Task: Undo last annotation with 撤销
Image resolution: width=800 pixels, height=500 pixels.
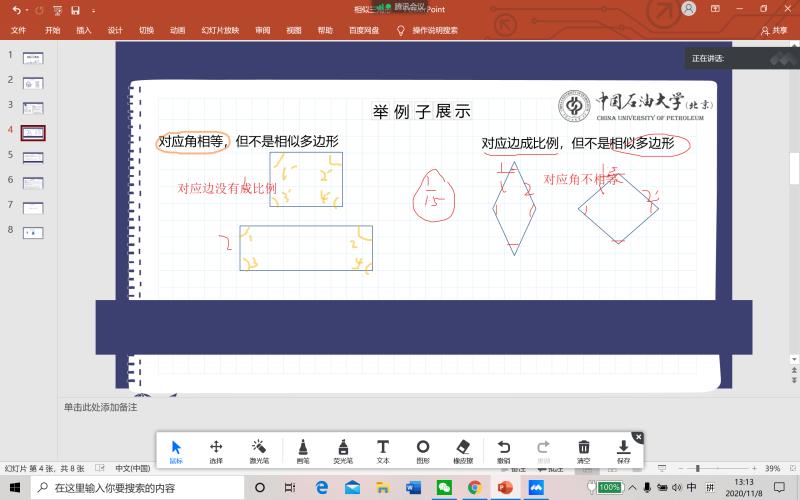Action: pyautogui.click(x=504, y=451)
